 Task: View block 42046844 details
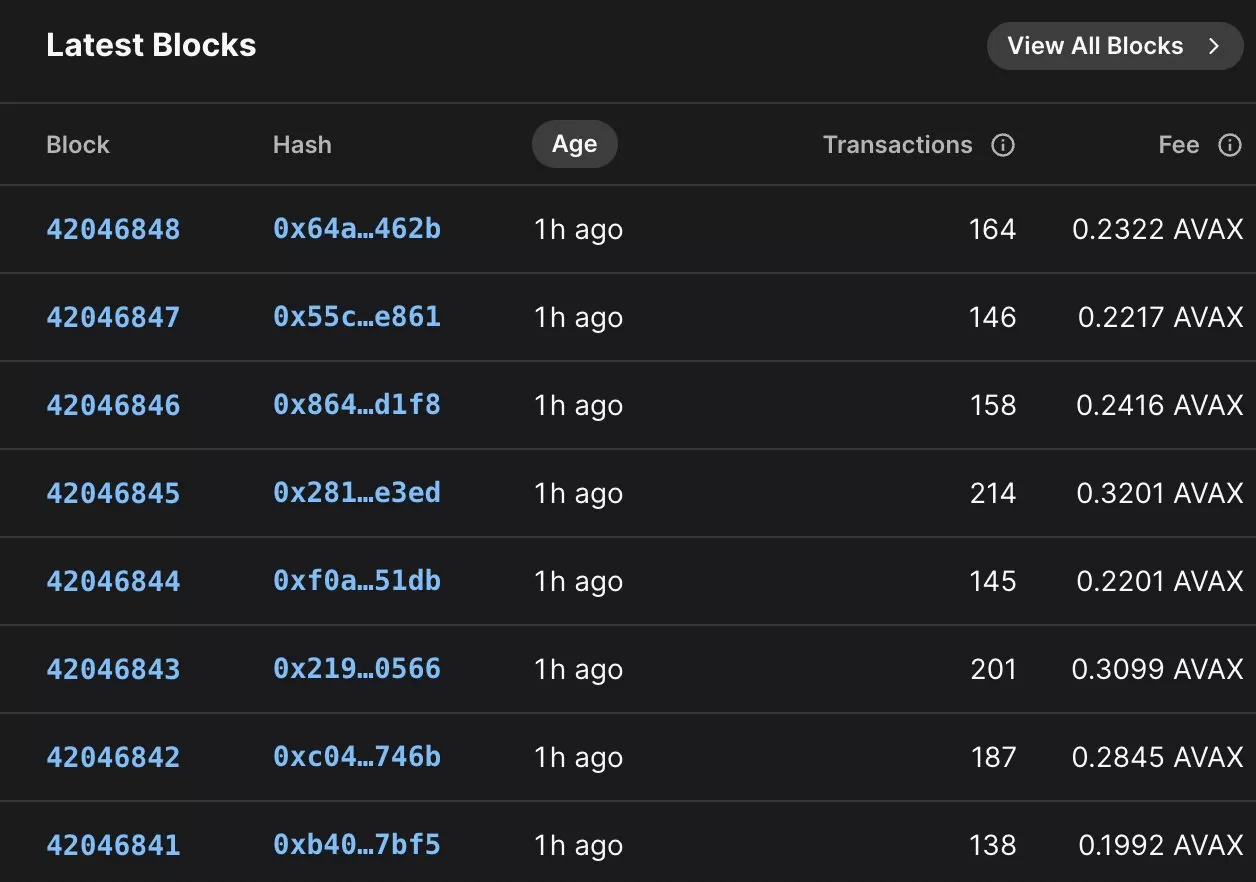point(113,582)
